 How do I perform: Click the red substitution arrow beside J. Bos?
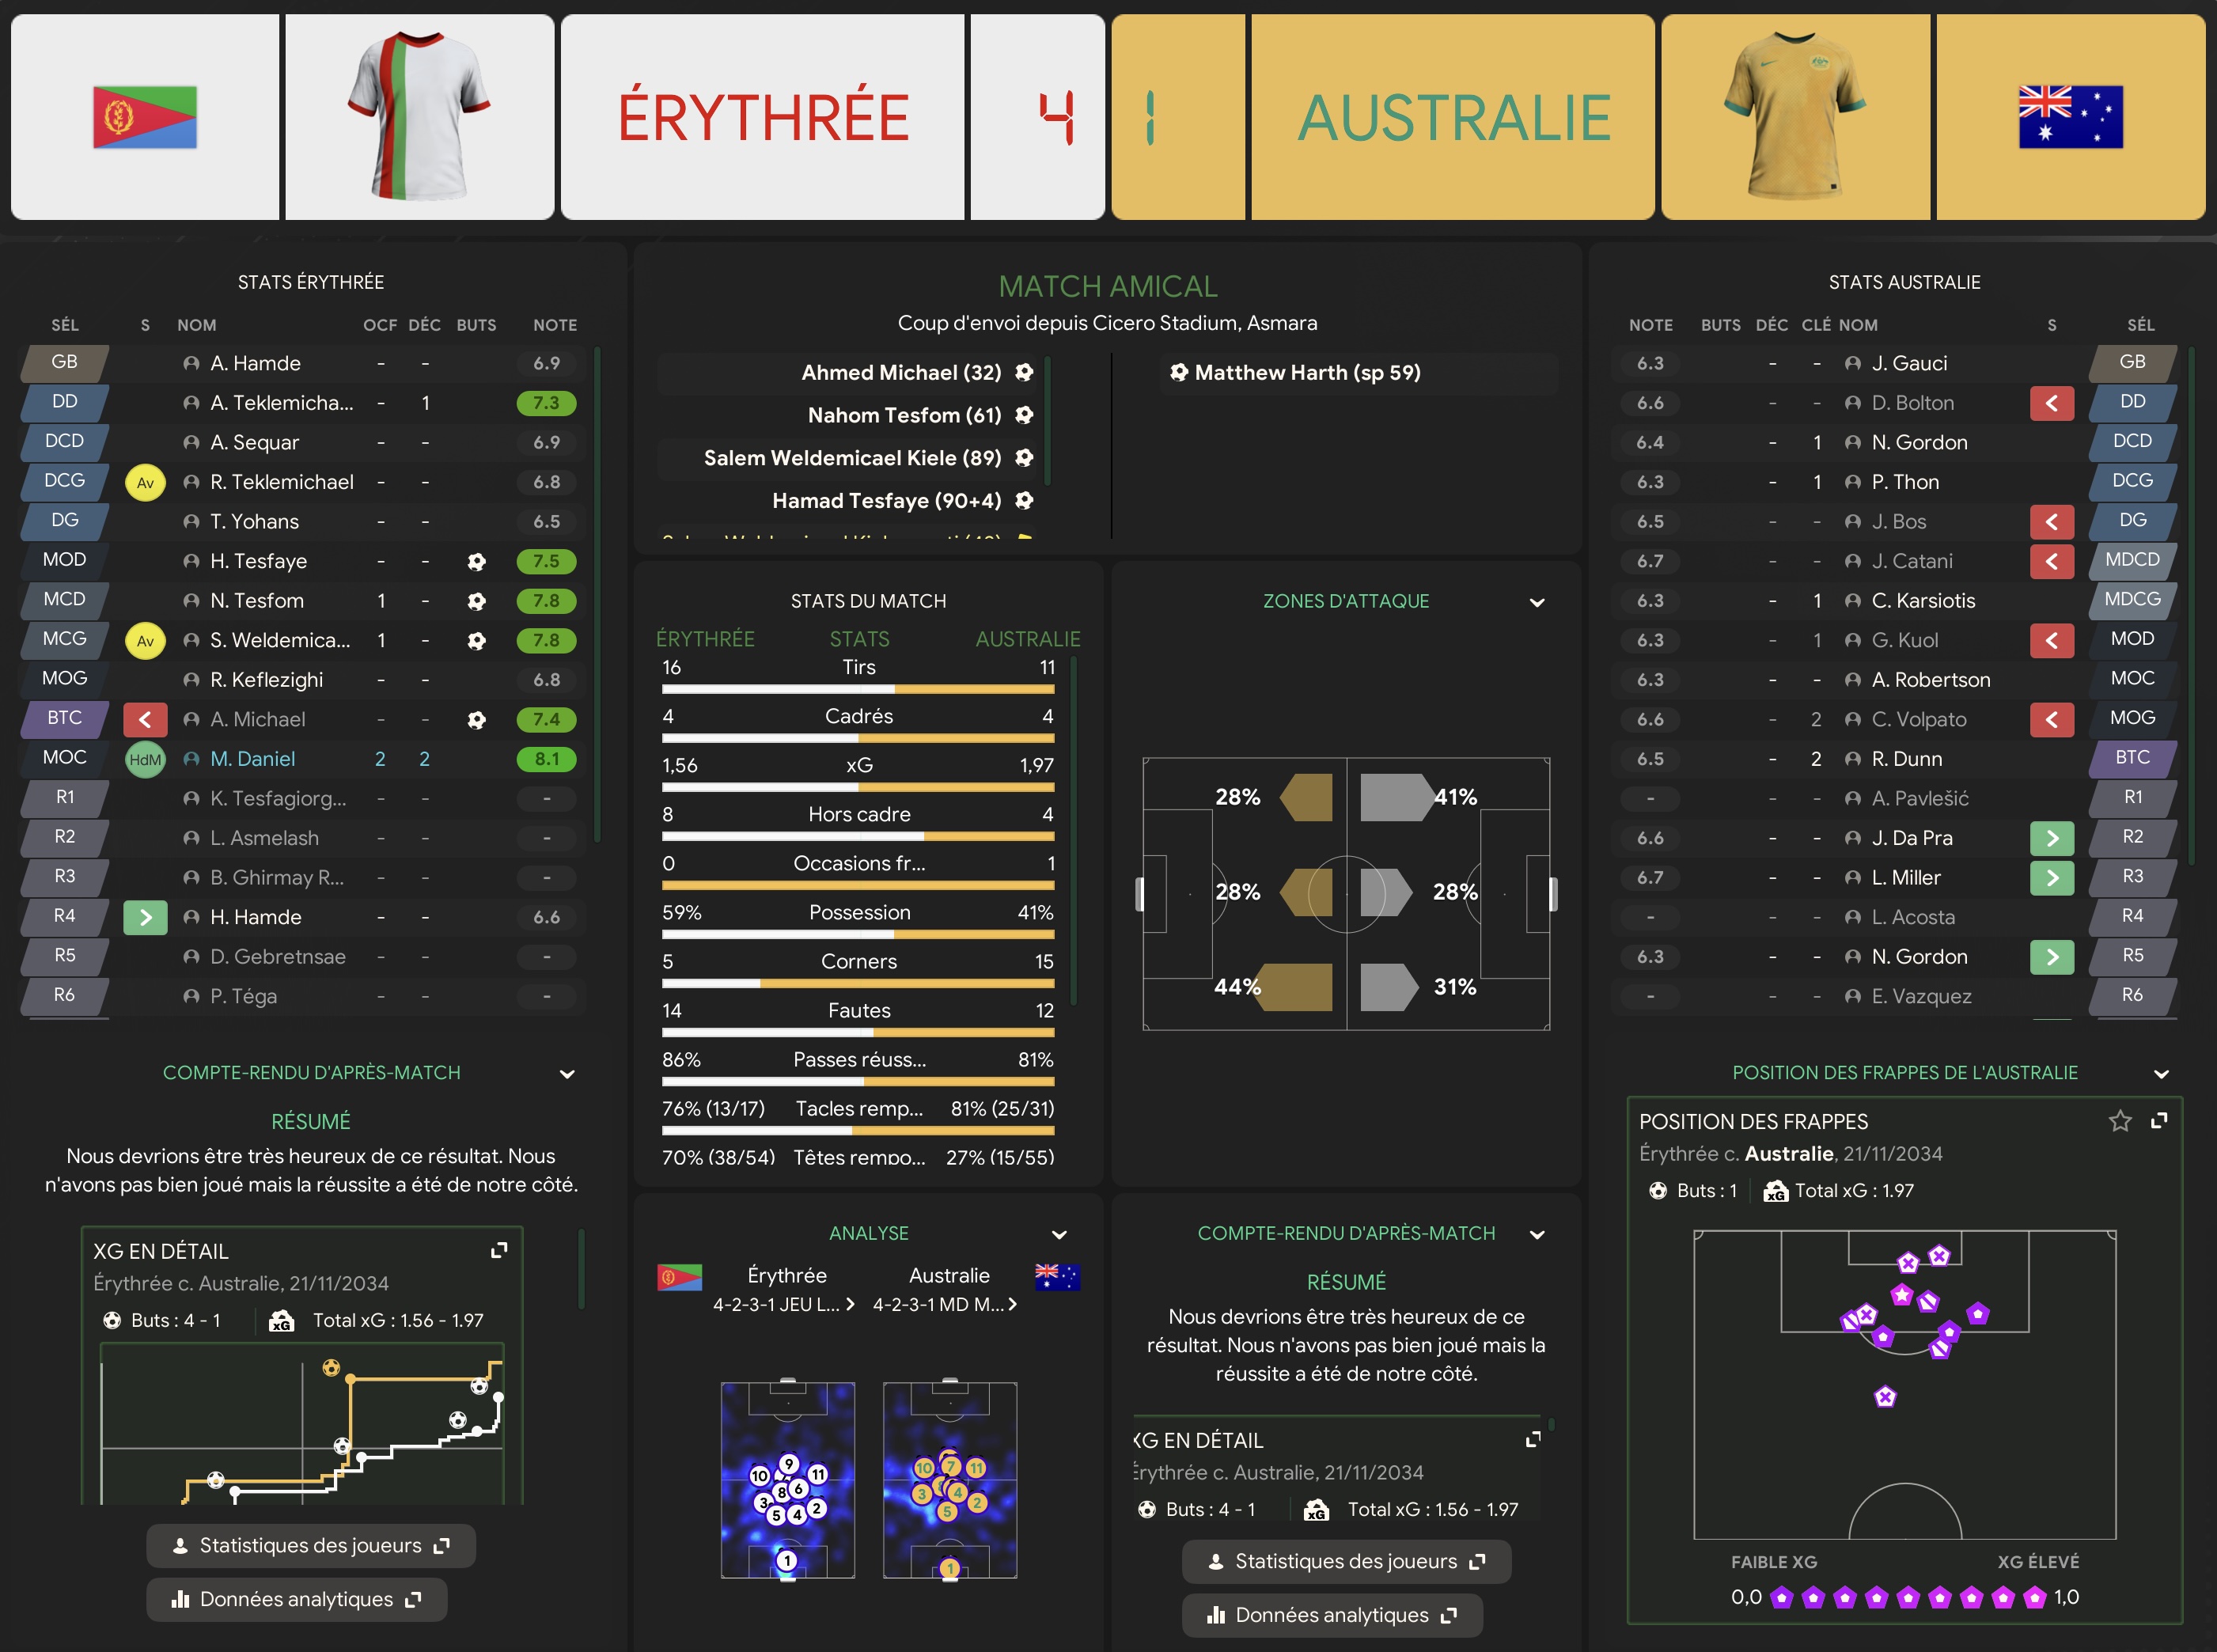point(2052,522)
